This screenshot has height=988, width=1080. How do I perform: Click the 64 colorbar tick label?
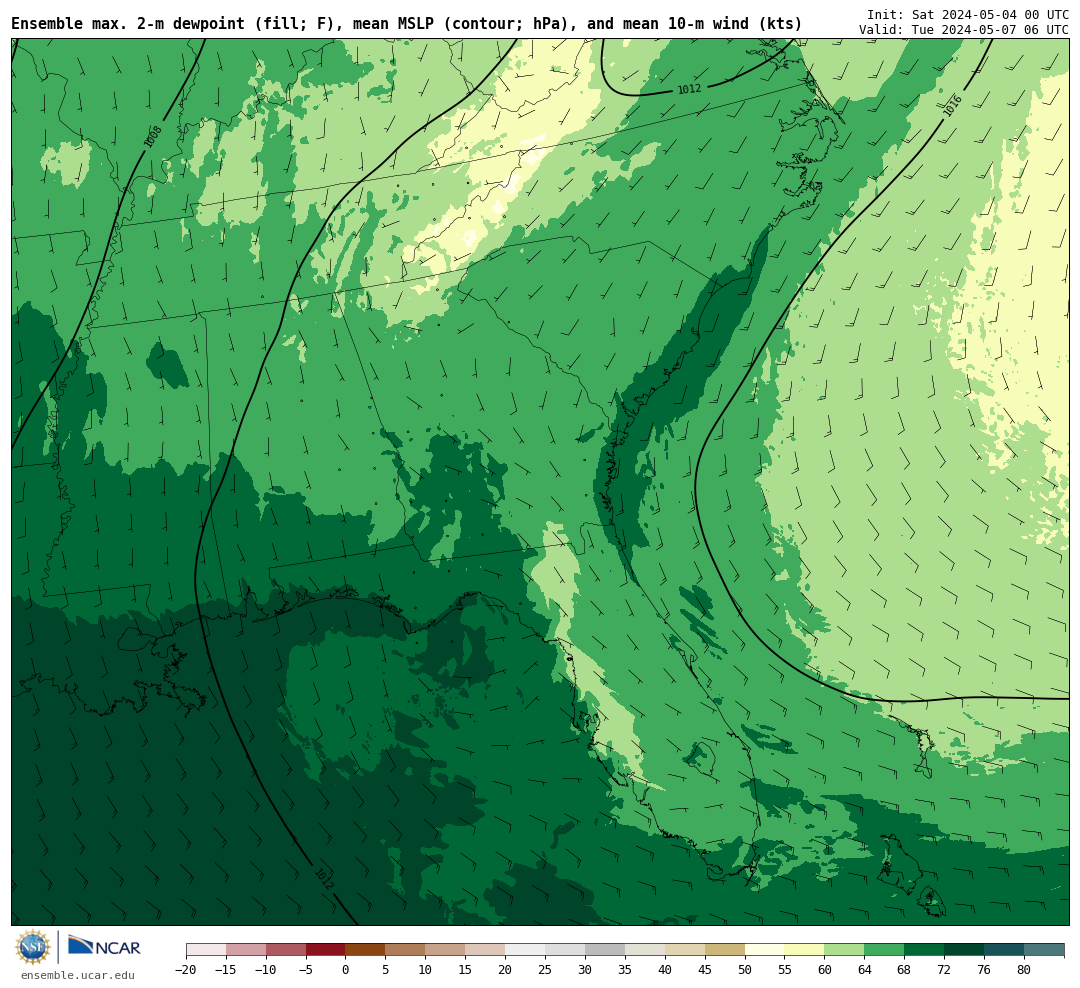point(864,969)
